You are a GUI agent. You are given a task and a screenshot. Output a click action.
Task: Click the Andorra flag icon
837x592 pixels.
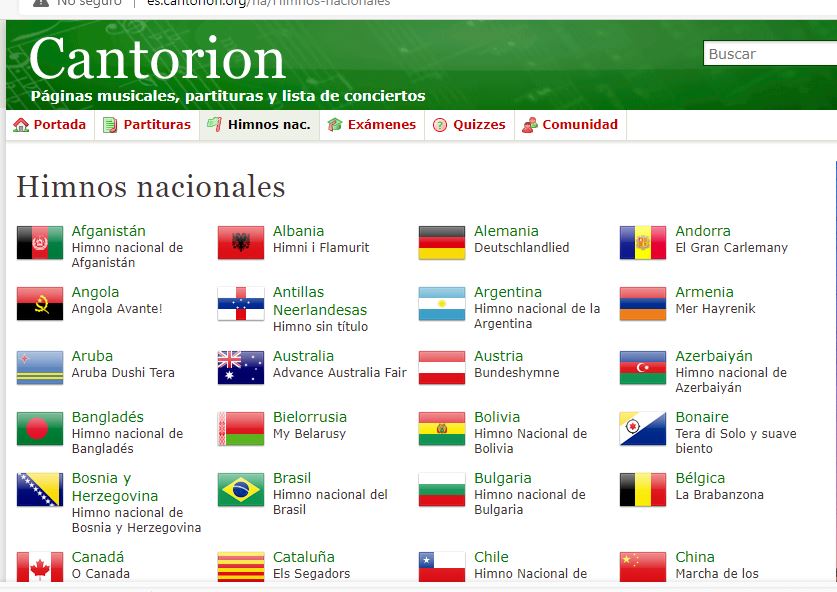643,242
